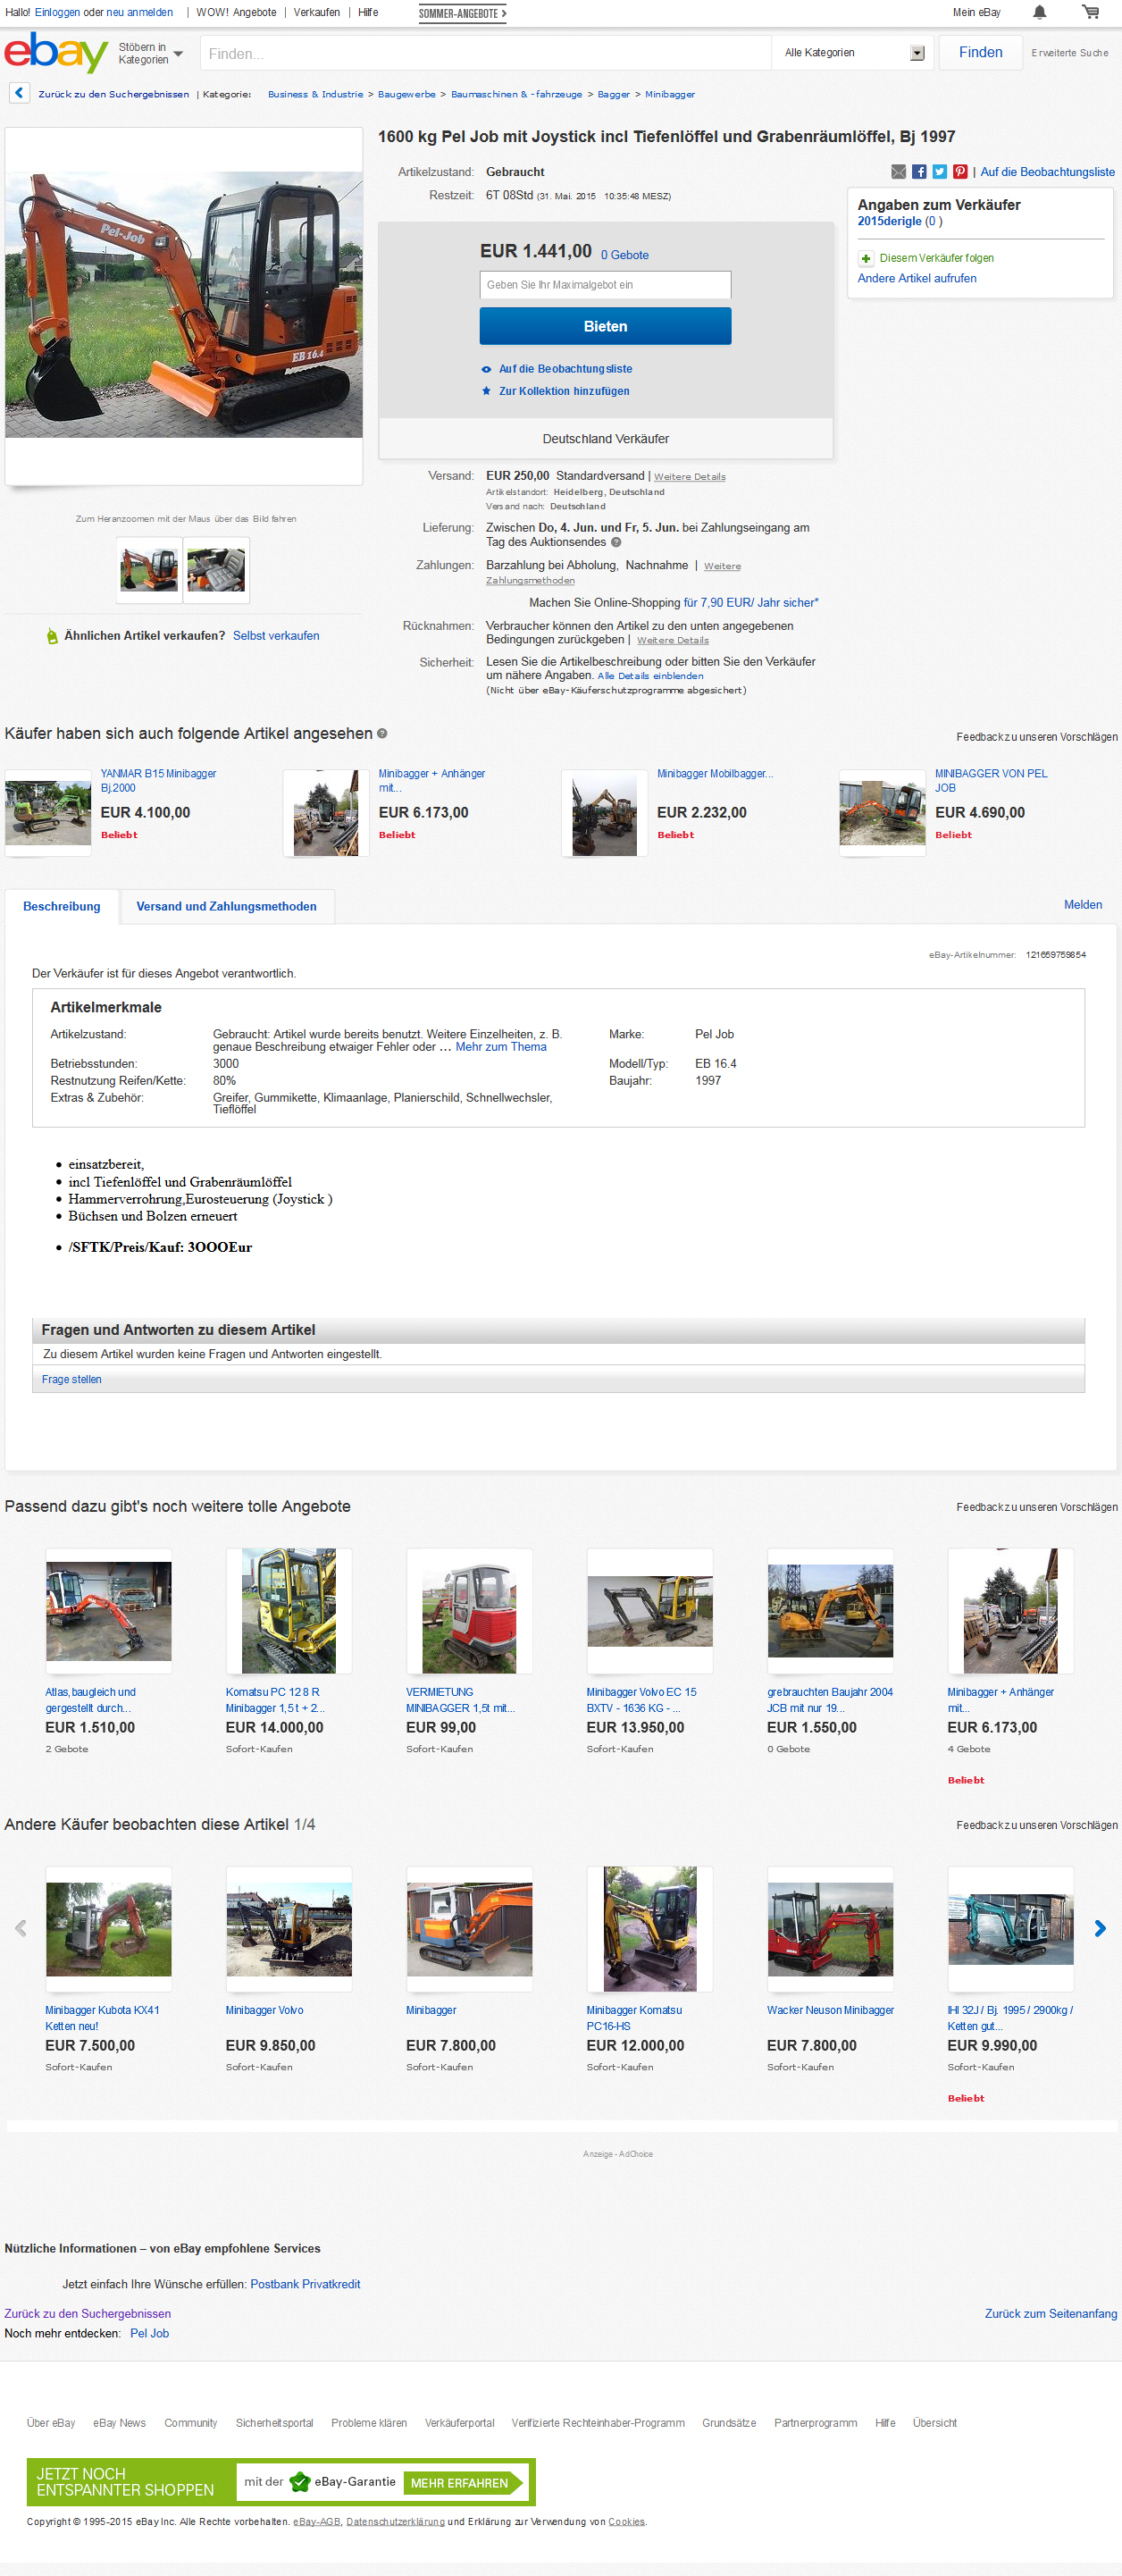Open the JCB Baujahr 2004 image
Viewport: 1122px width, 2576px height.
pyautogui.click(x=830, y=1611)
